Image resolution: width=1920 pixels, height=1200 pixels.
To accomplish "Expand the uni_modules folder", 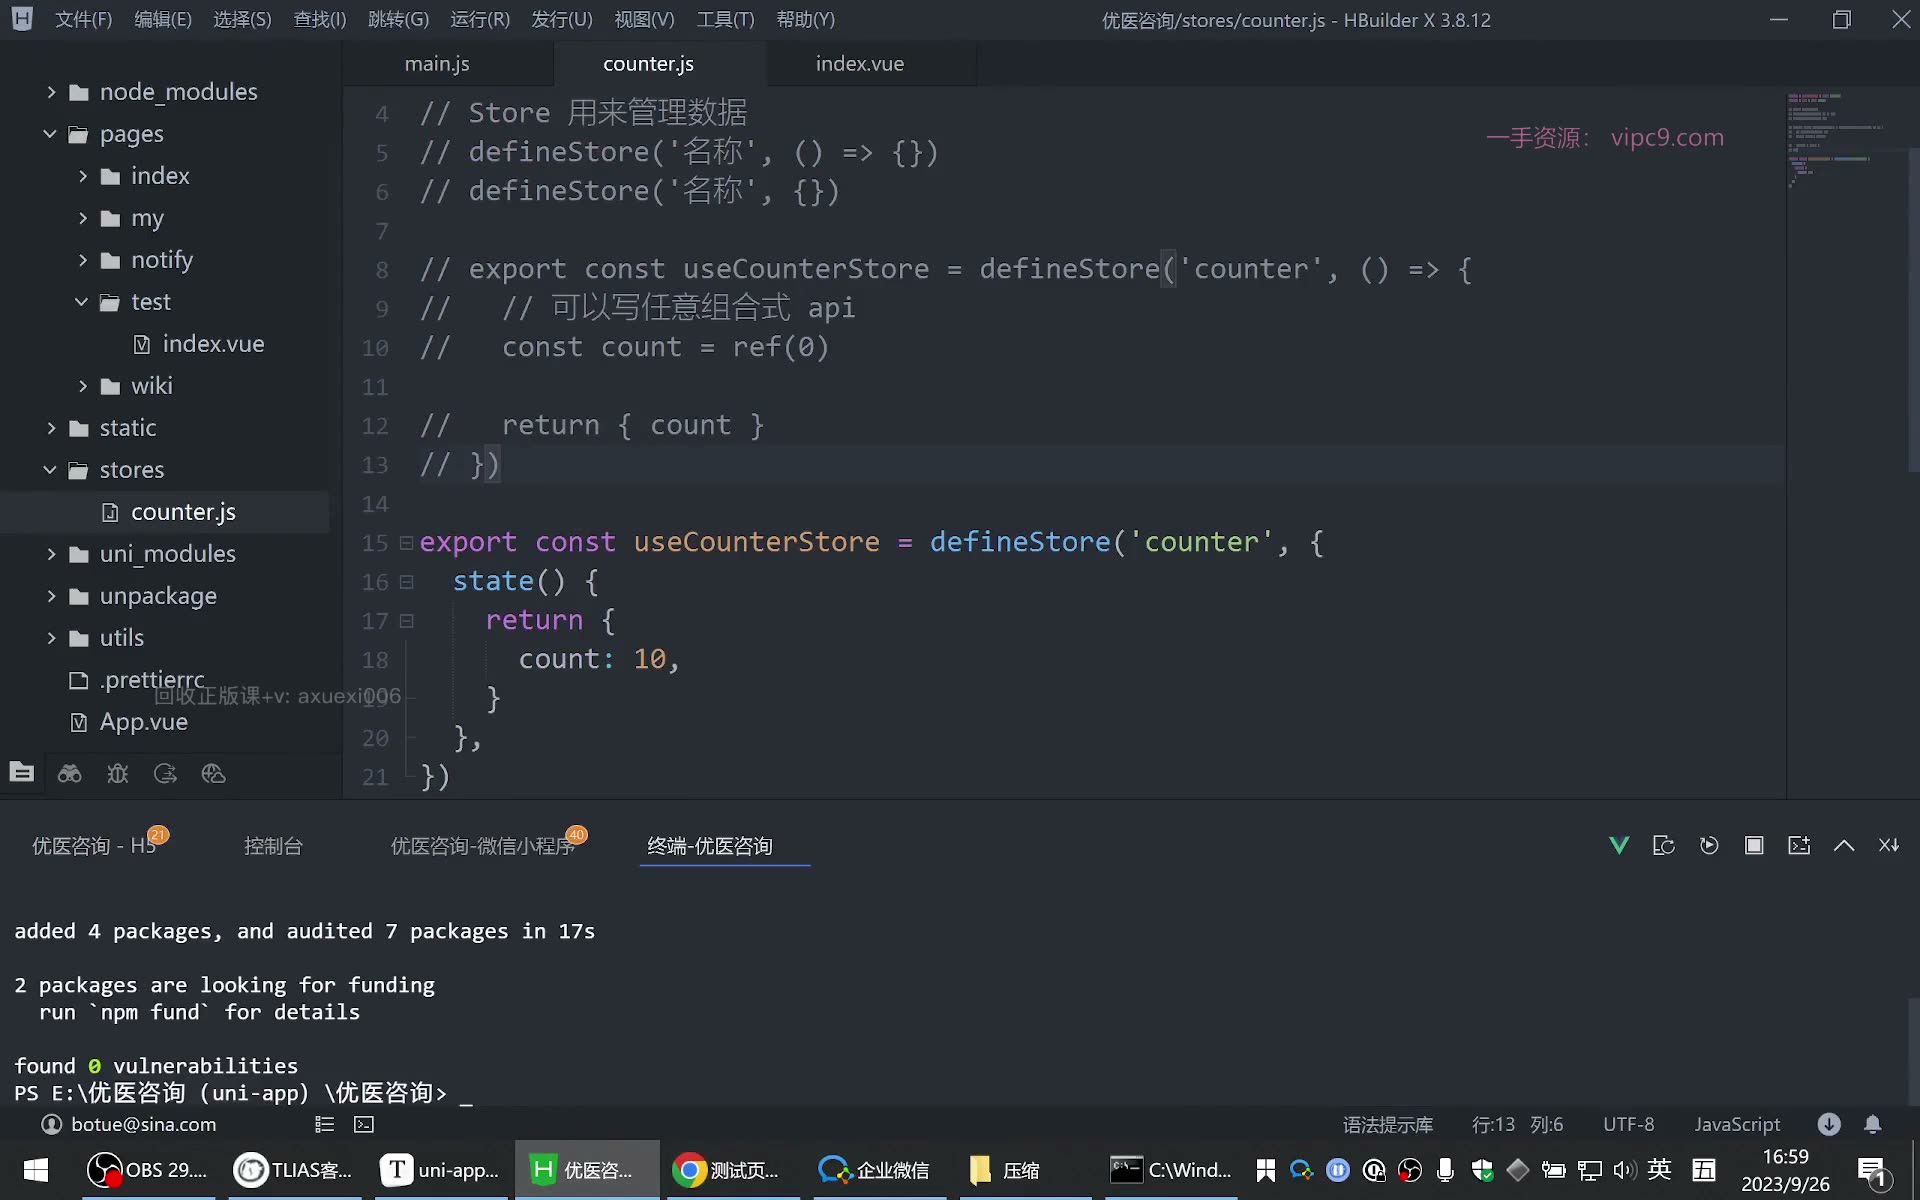I will (51, 554).
